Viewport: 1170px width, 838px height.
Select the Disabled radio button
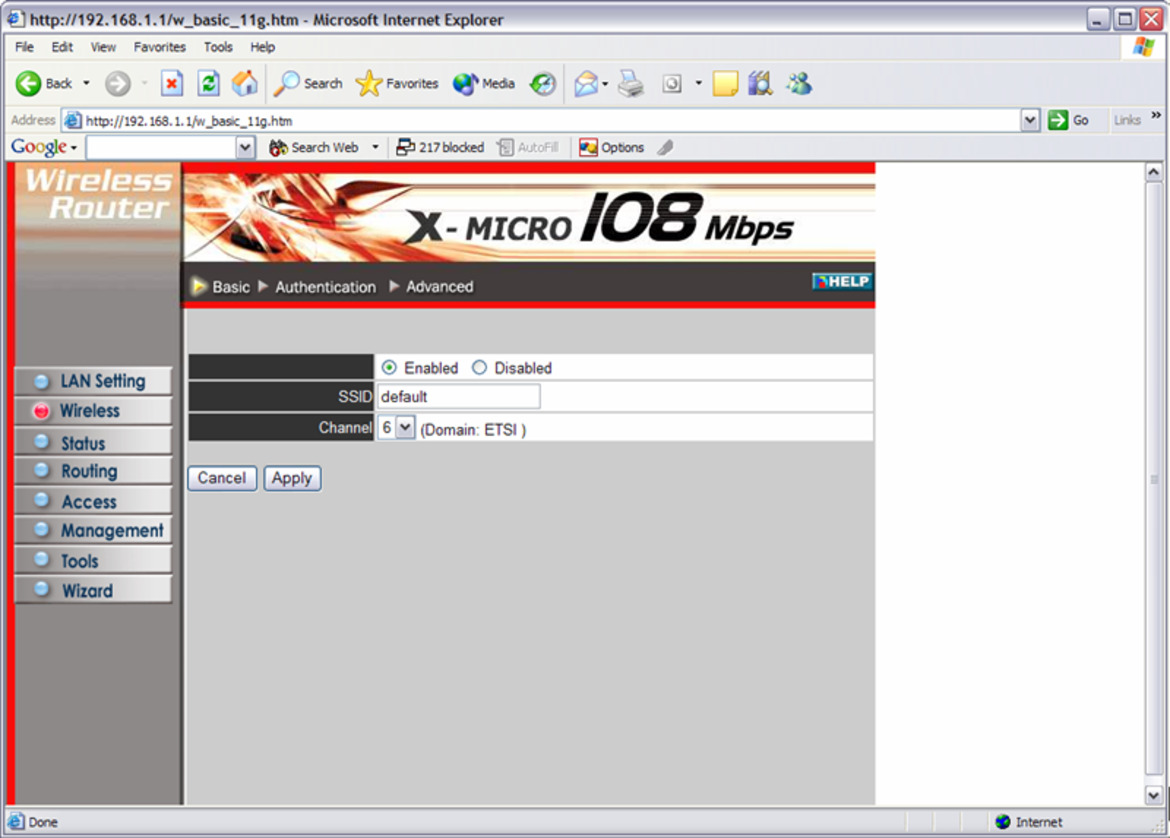(479, 367)
